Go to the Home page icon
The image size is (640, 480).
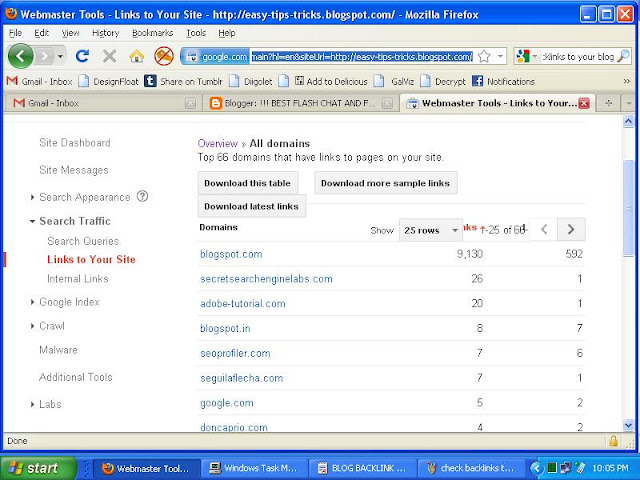click(x=137, y=56)
